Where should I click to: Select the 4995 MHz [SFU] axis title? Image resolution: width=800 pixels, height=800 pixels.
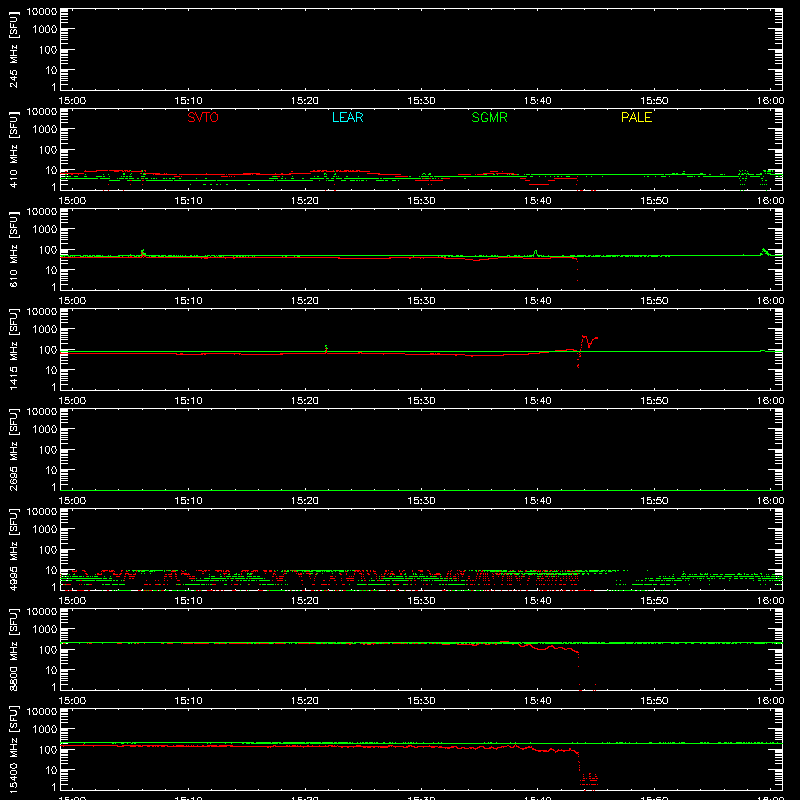[14, 549]
